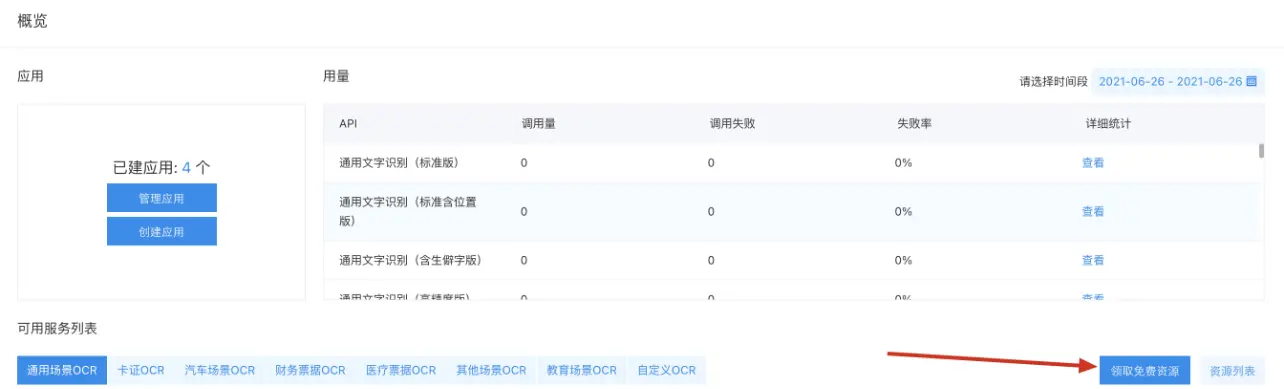The height and width of the screenshot is (389, 1284).
Task: Click the 调用失败 column header
Action: 731,123
